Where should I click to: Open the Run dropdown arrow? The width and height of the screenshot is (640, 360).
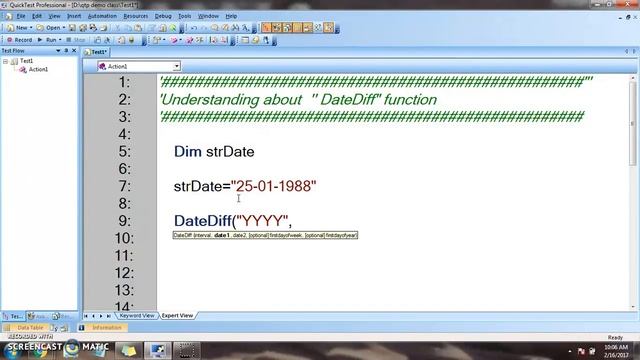tap(60, 40)
